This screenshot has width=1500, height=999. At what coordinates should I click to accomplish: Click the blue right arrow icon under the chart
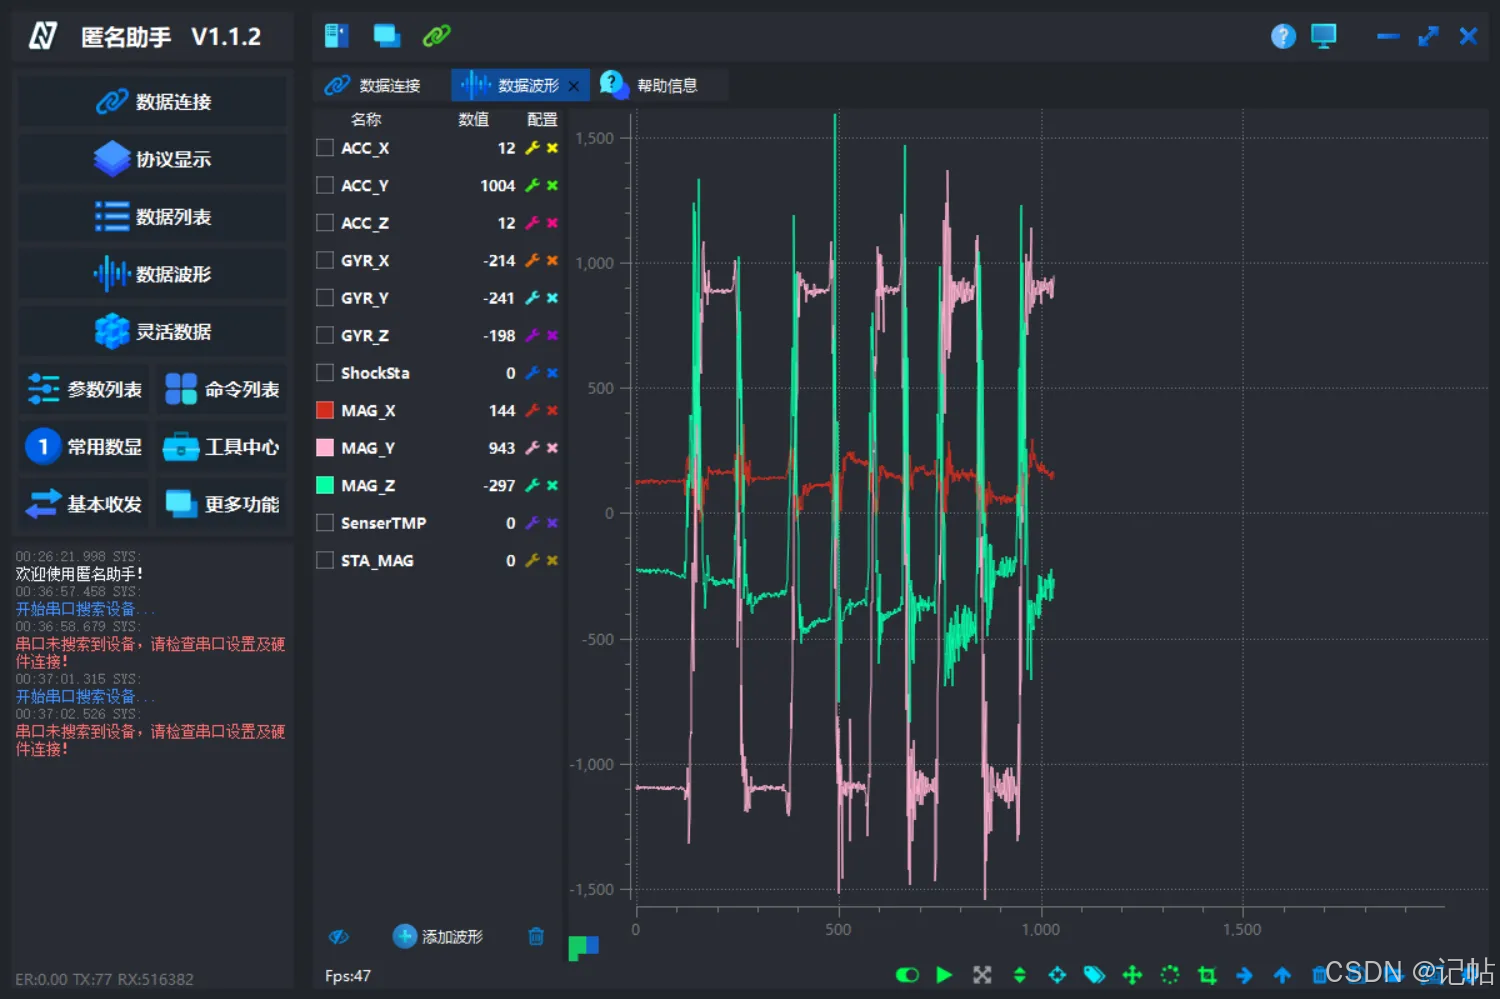click(x=1245, y=975)
